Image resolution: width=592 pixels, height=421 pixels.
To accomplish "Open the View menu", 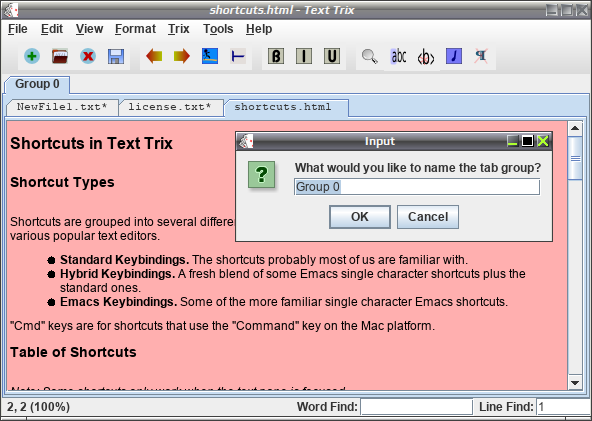I will click(x=89, y=29).
